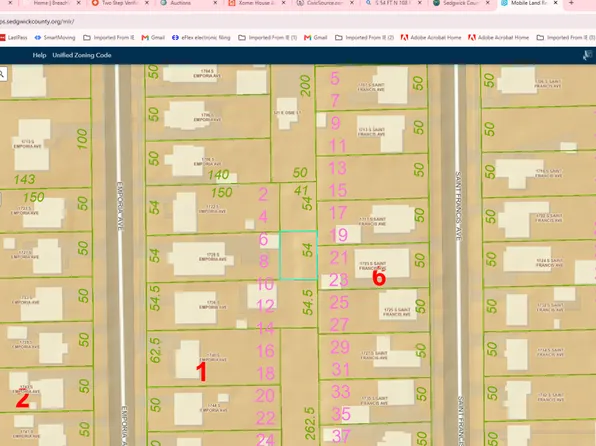Click pink lot number 2
Image resolution: width=596 pixels, height=446 pixels.
[263, 194]
